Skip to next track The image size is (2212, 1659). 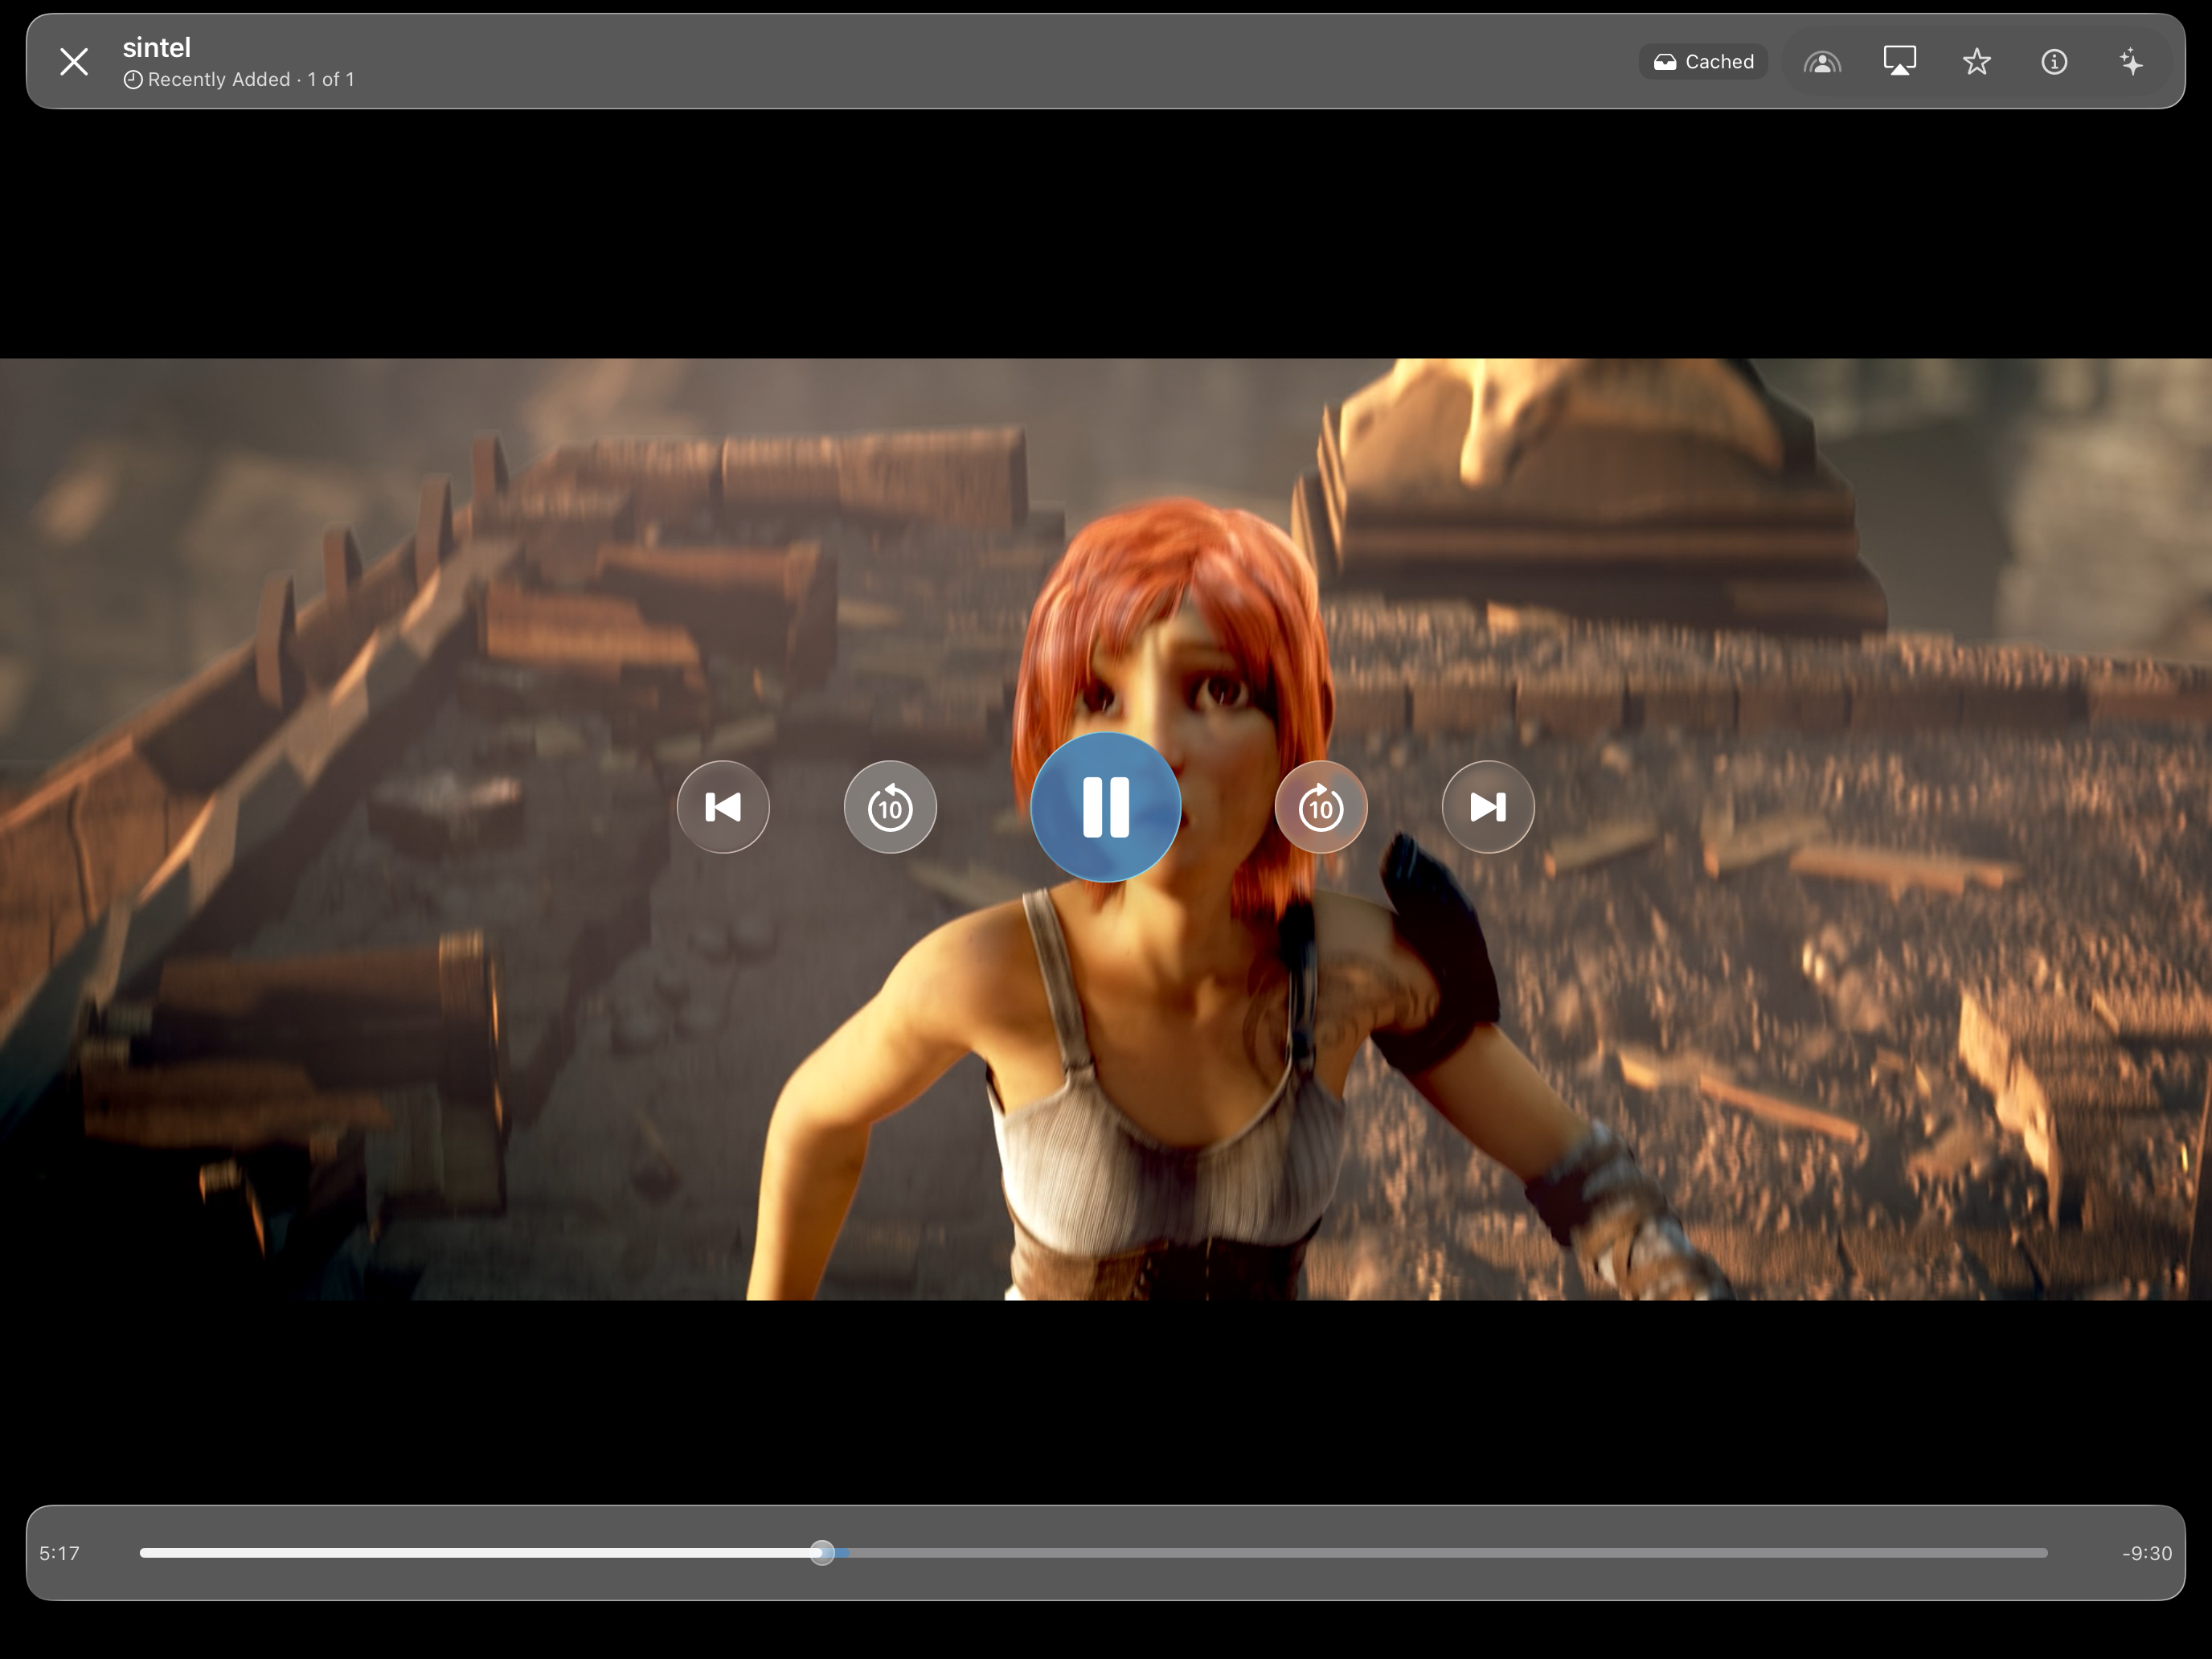point(1488,807)
